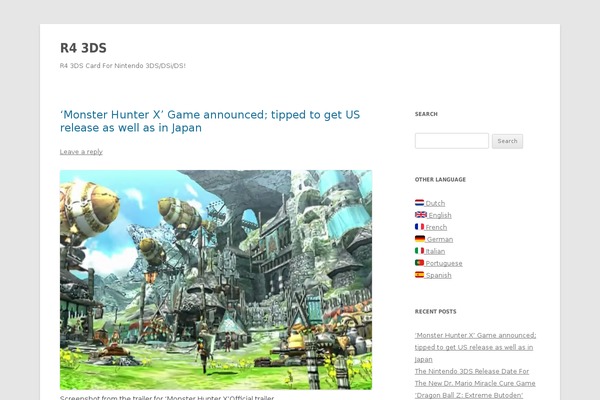
Task: Switch language to English
Action: click(x=439, y=216)
